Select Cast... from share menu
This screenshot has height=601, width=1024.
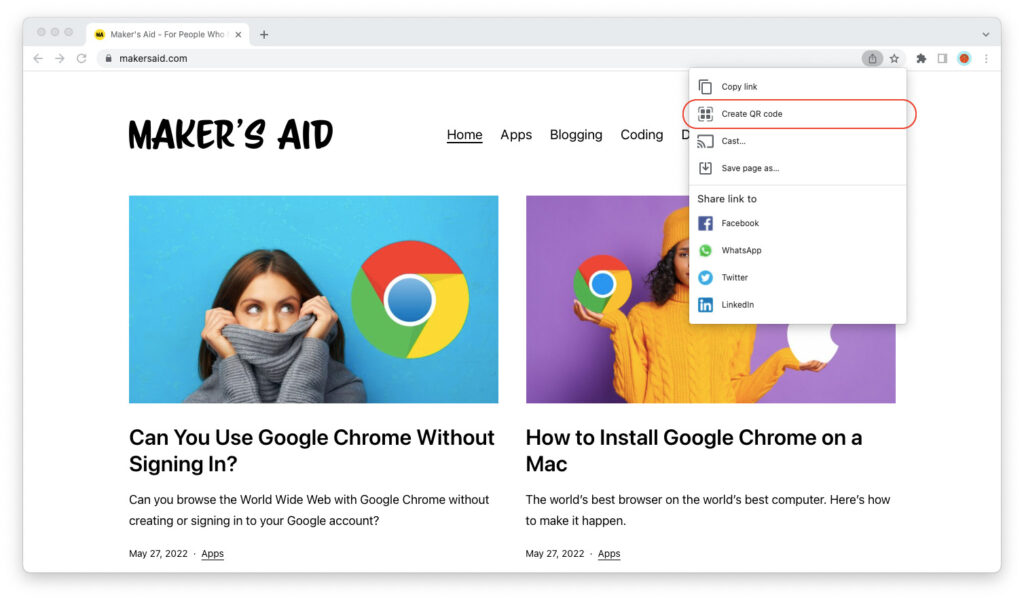(797, 141)
